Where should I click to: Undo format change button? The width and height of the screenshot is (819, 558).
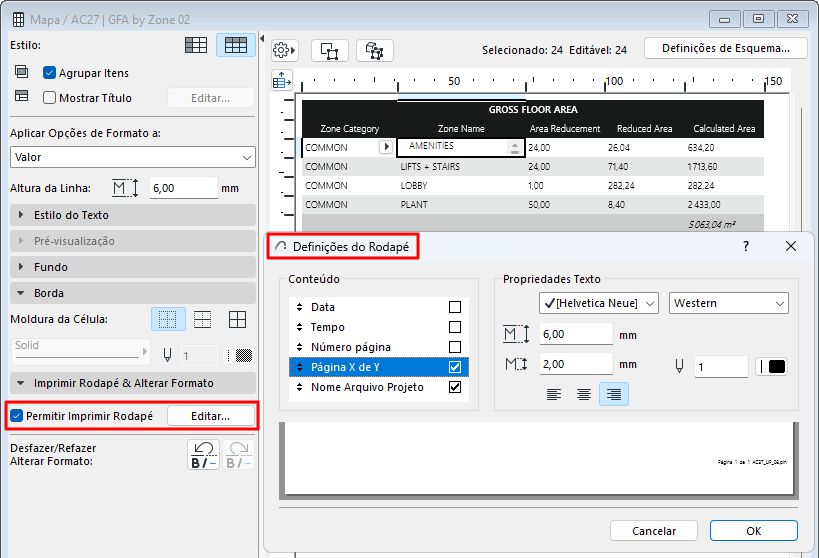[203, 455]
